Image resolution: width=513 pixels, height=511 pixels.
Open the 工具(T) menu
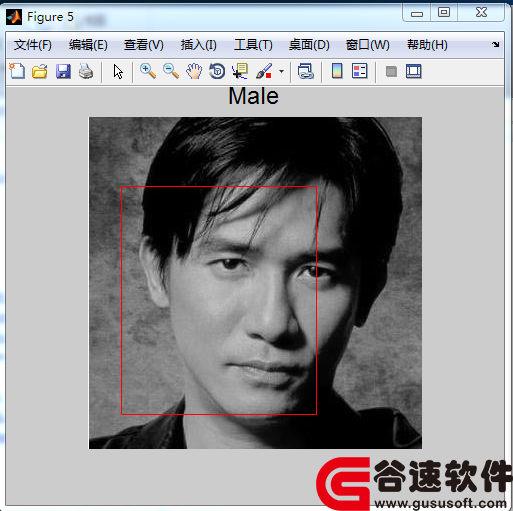coord(253,45)
